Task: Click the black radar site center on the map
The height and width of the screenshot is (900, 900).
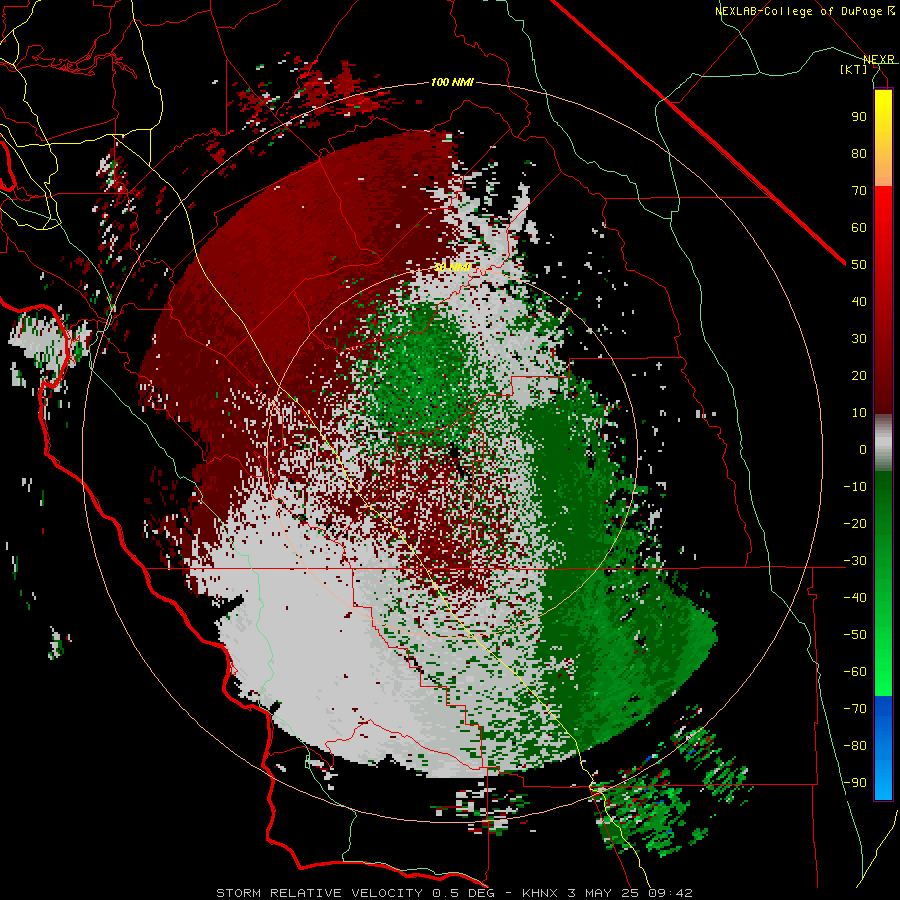Action: (x=454, y=452)
